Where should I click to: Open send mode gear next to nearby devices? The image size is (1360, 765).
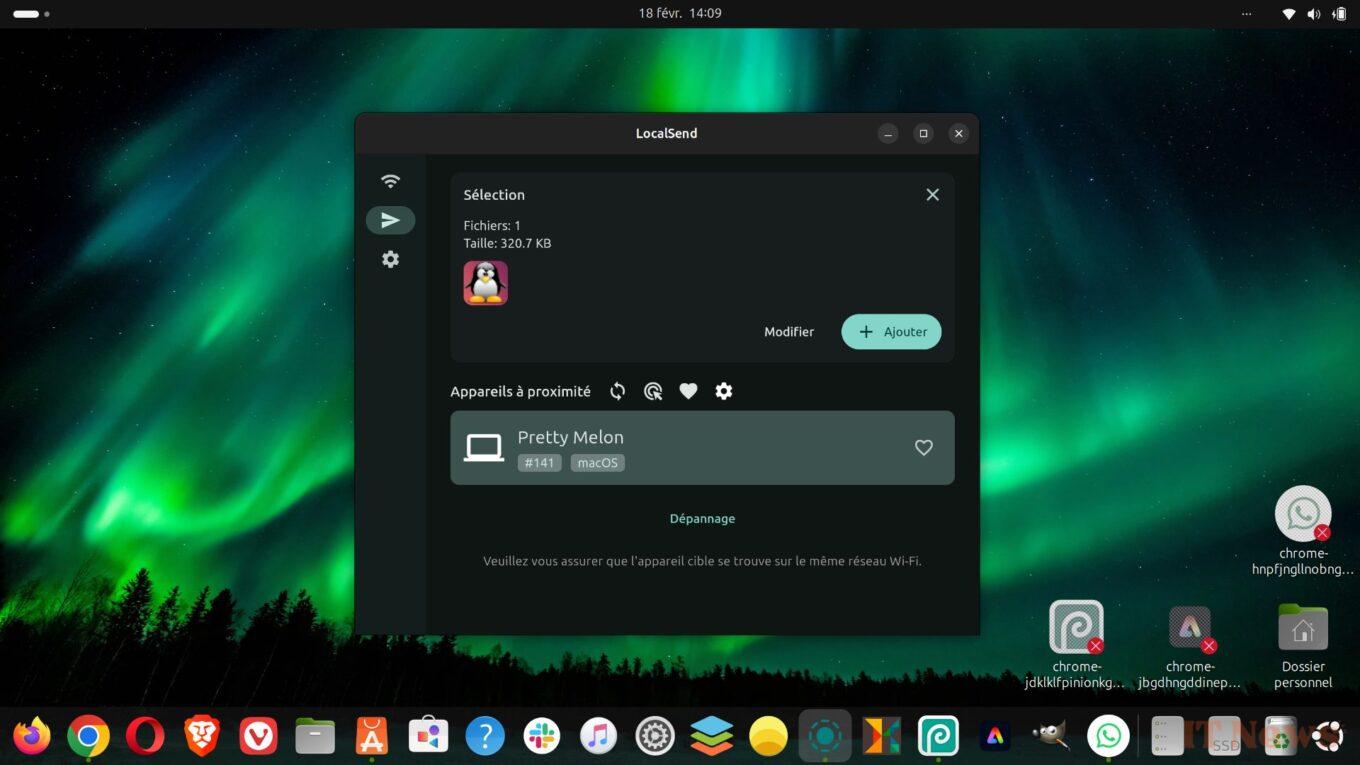click(724, 391)
